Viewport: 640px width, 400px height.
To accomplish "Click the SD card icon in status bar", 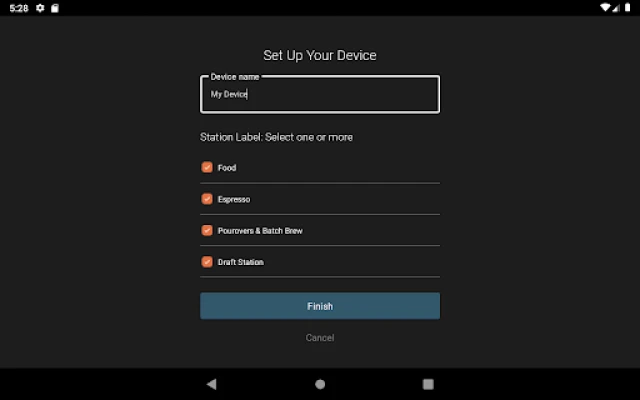I will click(55, 8).
